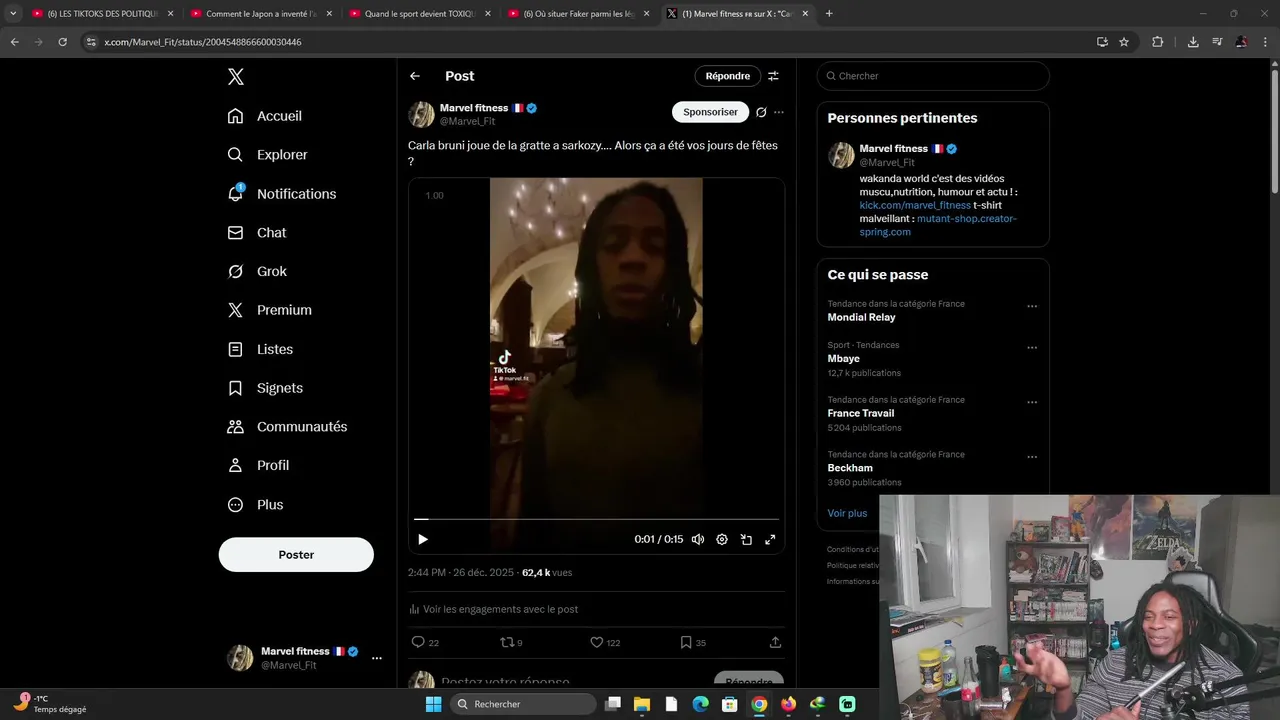
Task: Click the address bar URL
Action: tap(203, 42)
